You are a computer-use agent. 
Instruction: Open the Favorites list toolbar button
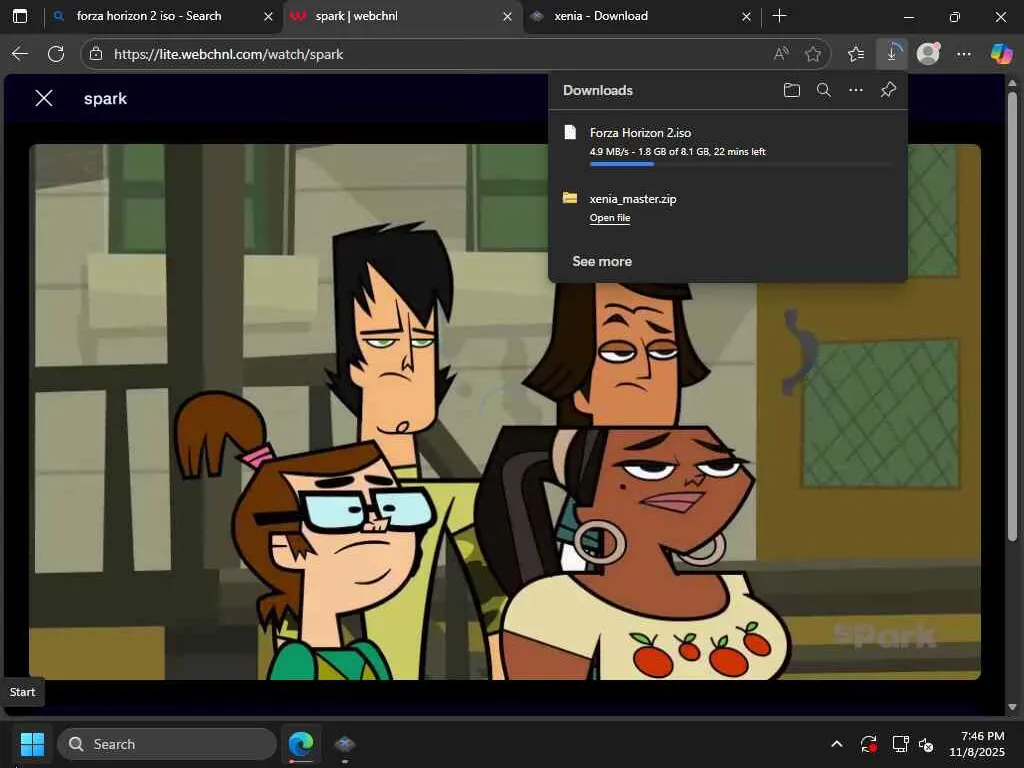pos(856,54)
